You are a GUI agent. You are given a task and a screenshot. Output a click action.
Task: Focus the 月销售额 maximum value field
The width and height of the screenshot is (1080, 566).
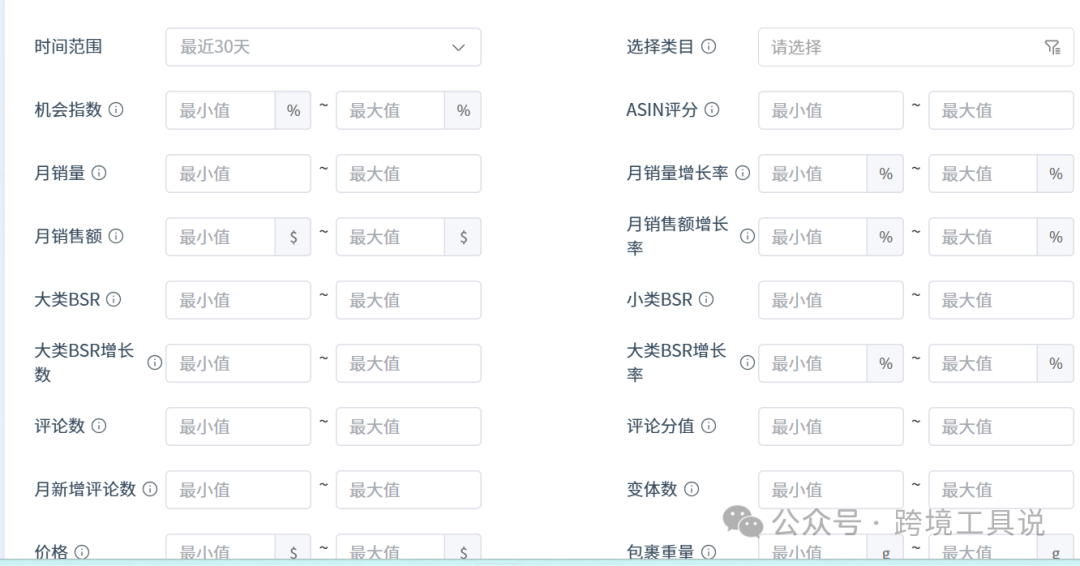(x=391, y=237)
